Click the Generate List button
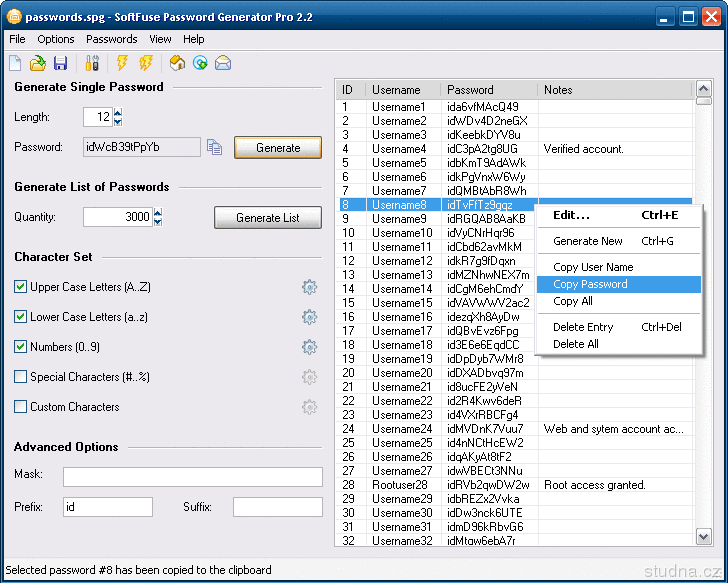Viewport: 728px width, 583px height. [267, 217]
